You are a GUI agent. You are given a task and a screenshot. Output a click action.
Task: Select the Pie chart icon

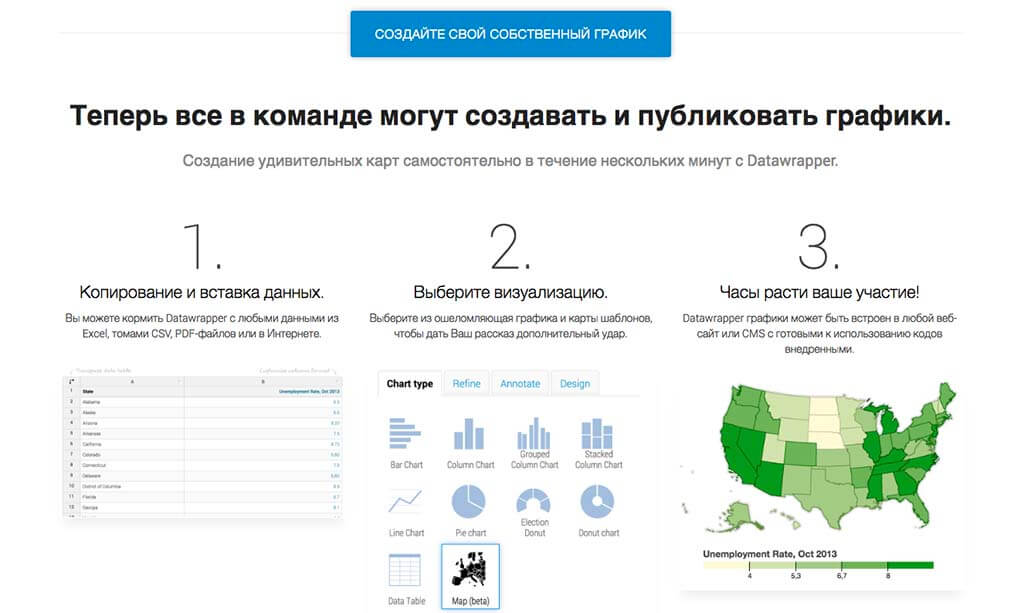[x=469, y=500]
